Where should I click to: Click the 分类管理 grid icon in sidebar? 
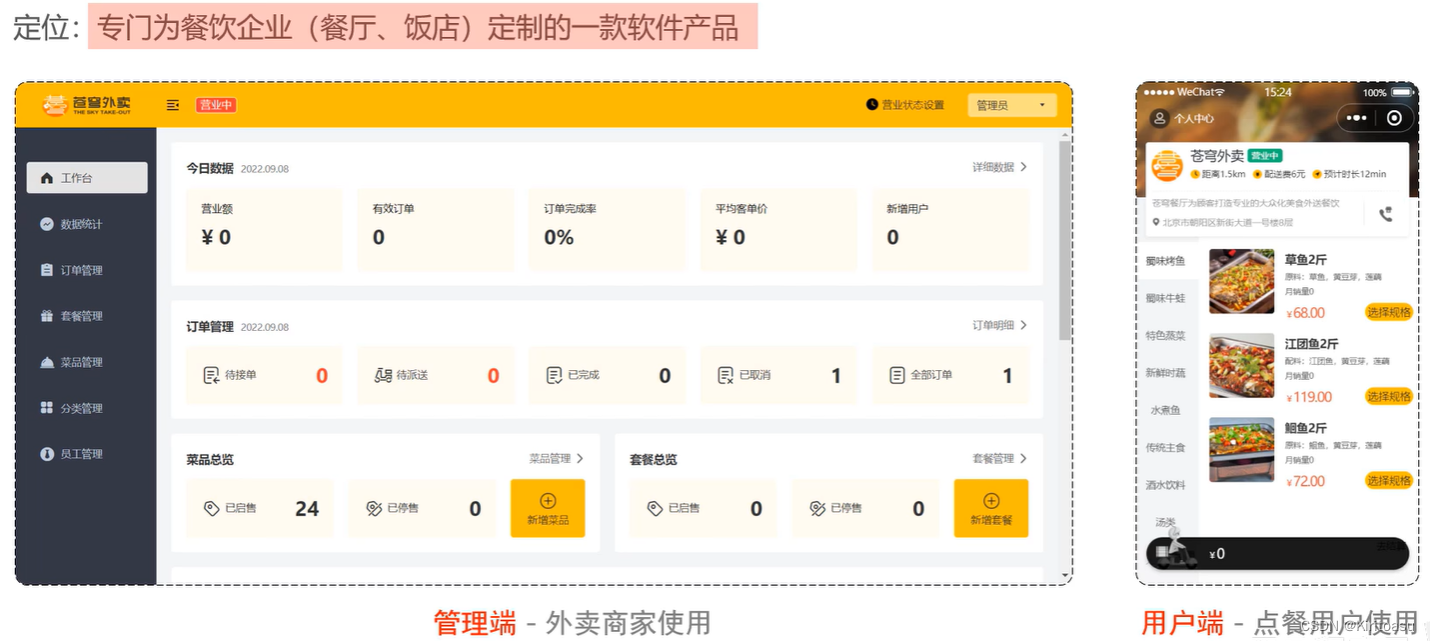(47, 408)
